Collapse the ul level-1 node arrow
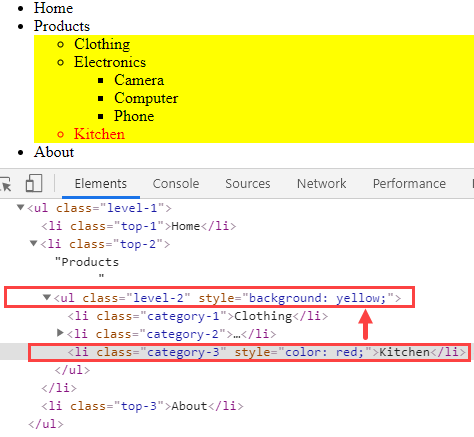 pyautogui.click(x=20, y=208)
